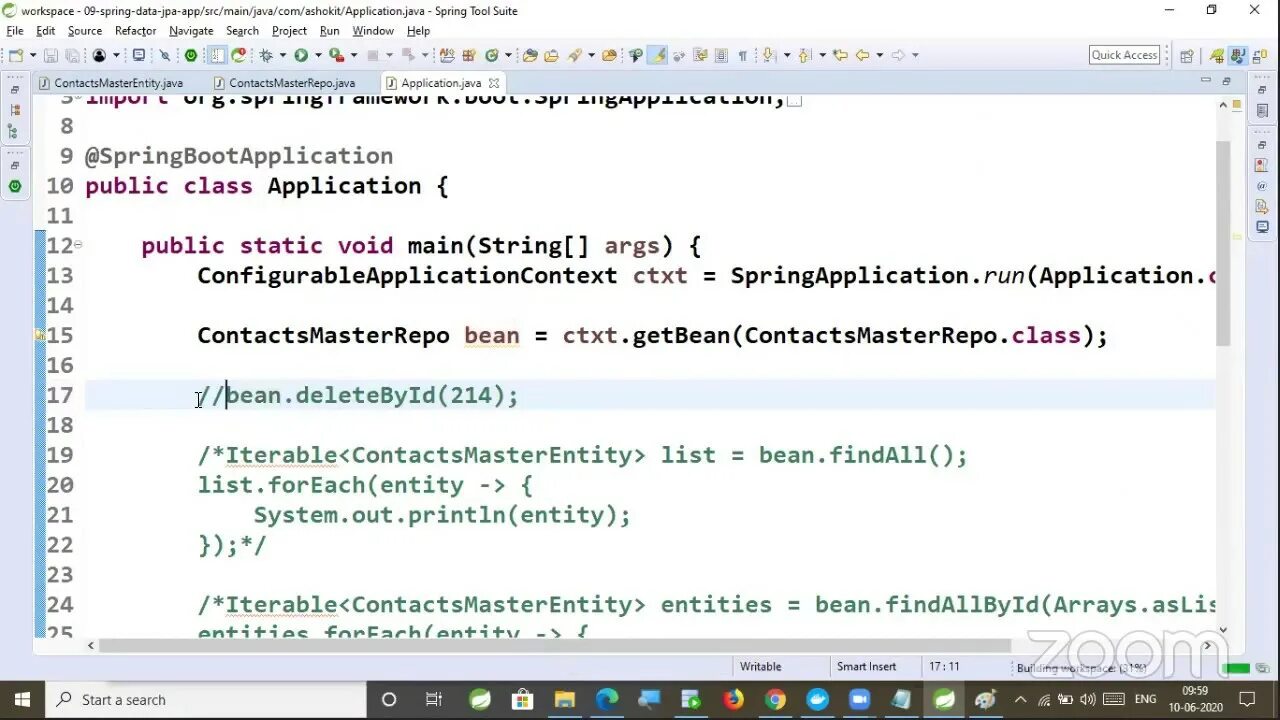The width and height of the screenshot is (1280, 720).
Task: Click the vertical editor scrollbar
Action: pos(1223,244)
